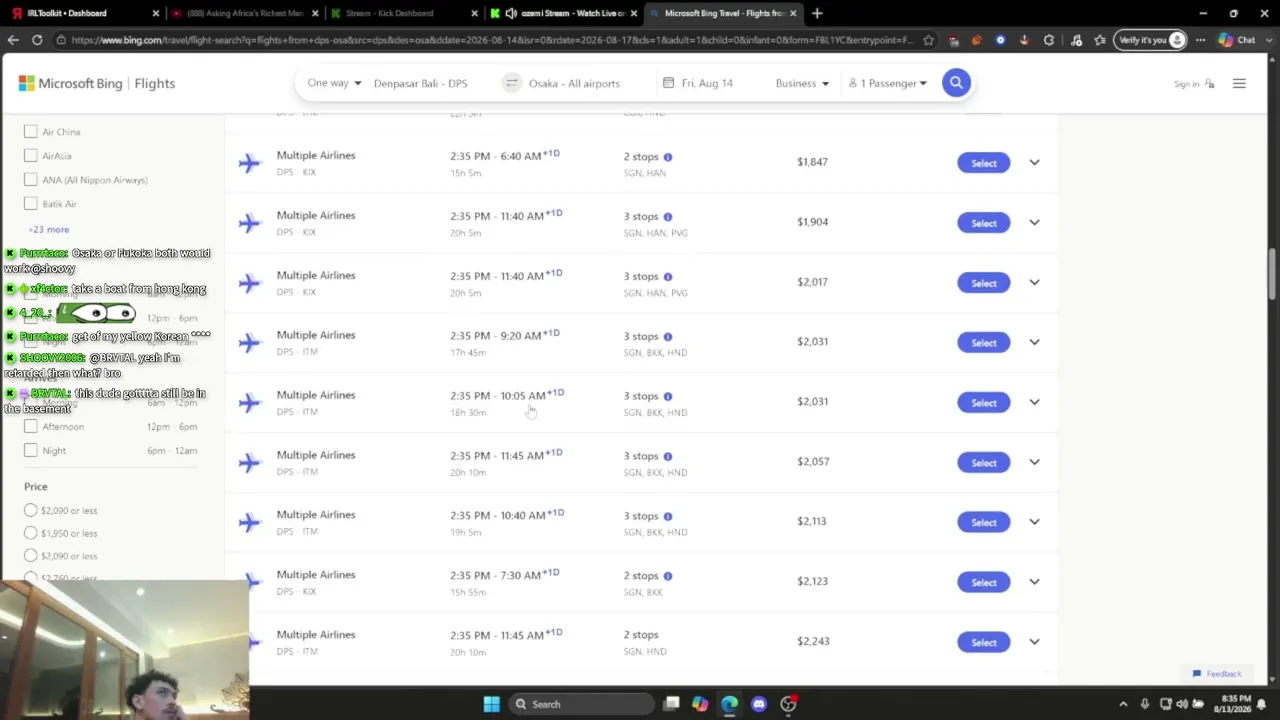Screen dimensions: 1280x720
Task: Open Discord from the taskbar
Action: (x=759, y=704)
